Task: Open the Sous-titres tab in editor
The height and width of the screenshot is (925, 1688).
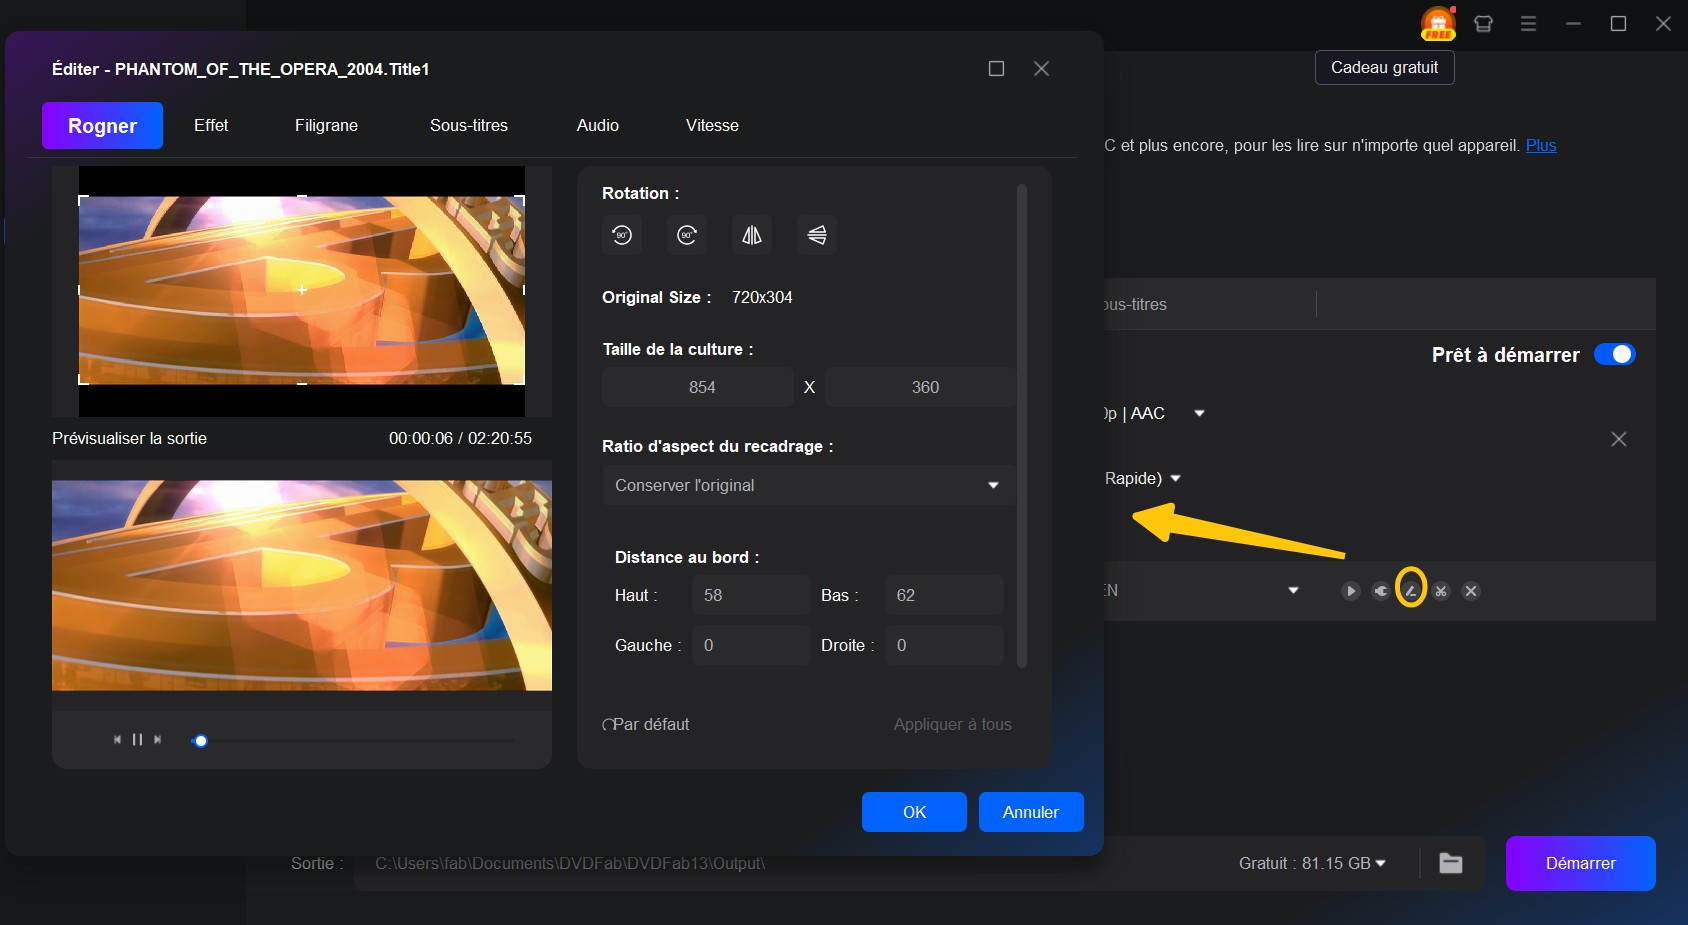Action: click(x=469, y=125)
